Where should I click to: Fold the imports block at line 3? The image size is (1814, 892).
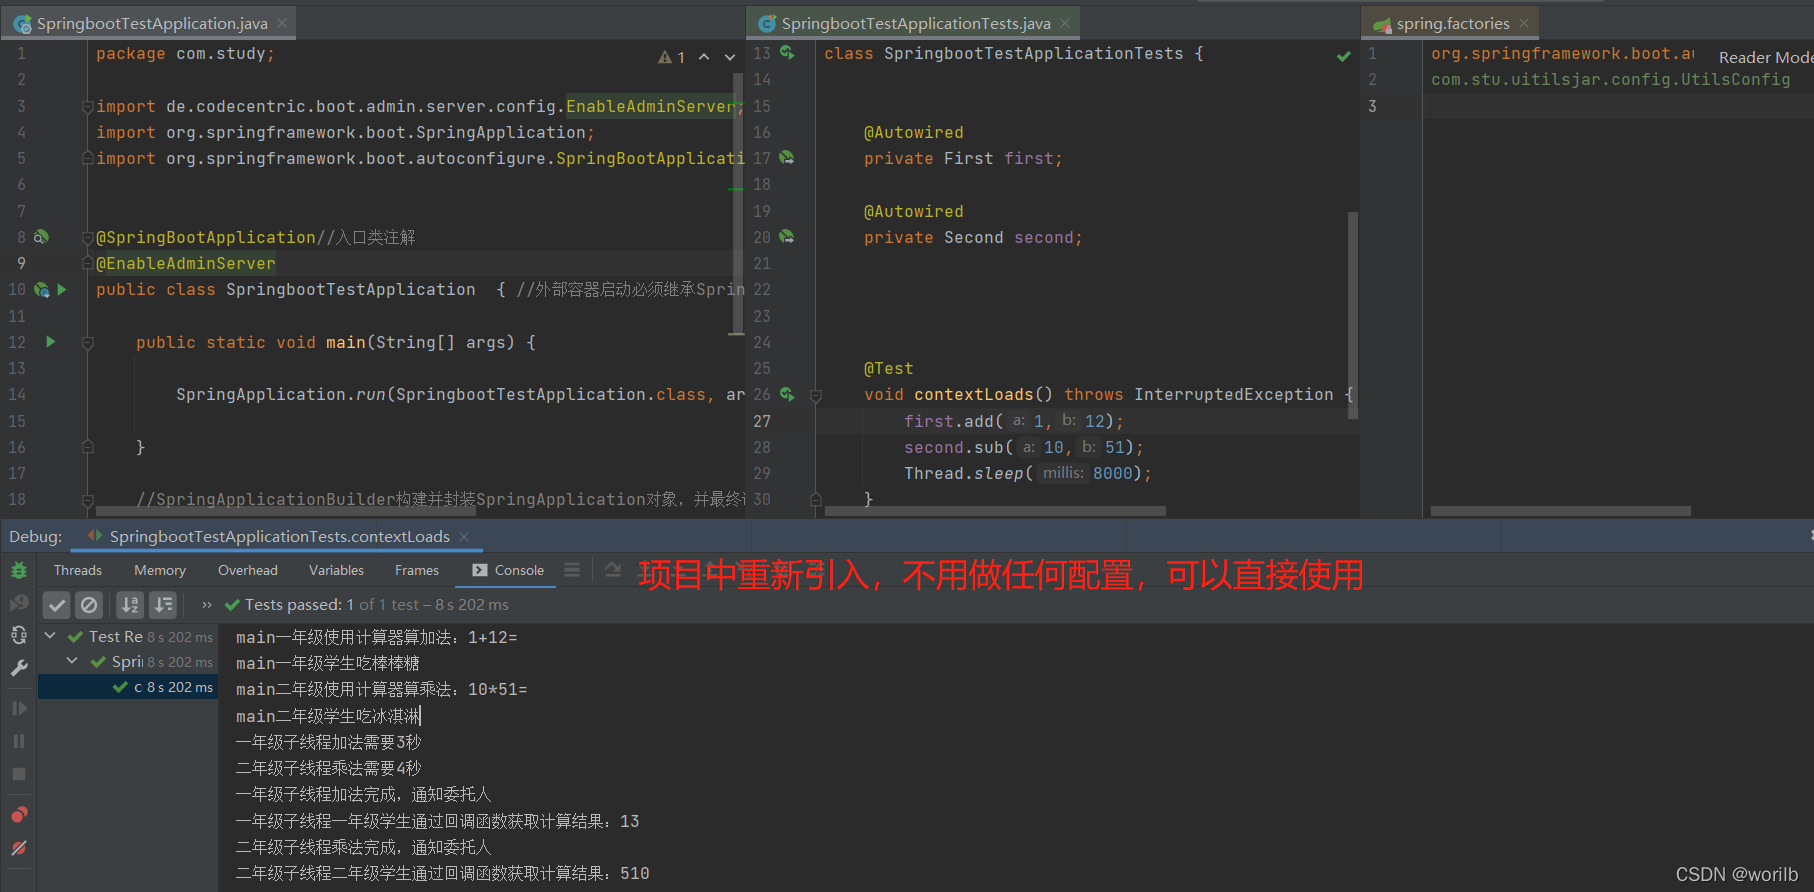click(87, 106)
